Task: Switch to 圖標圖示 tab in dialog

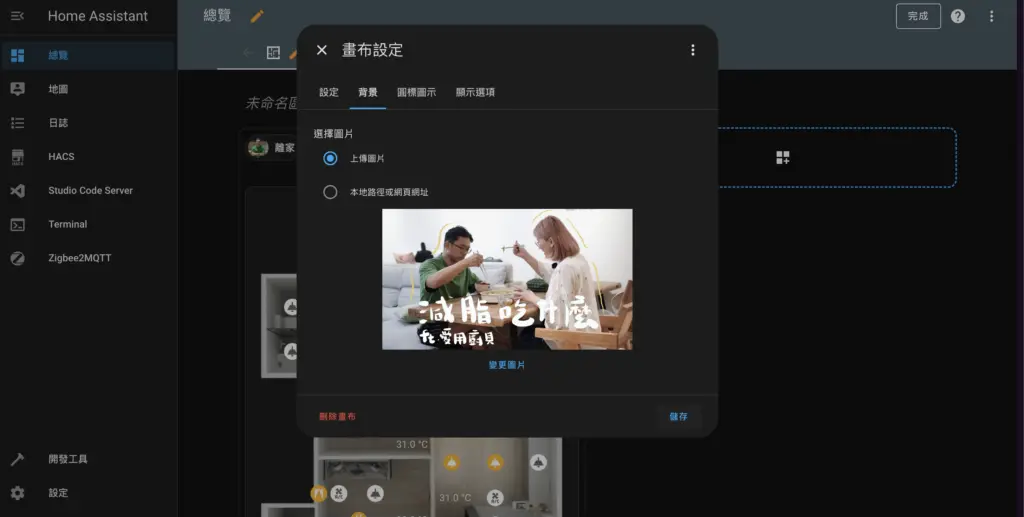Action: point(417,93)
